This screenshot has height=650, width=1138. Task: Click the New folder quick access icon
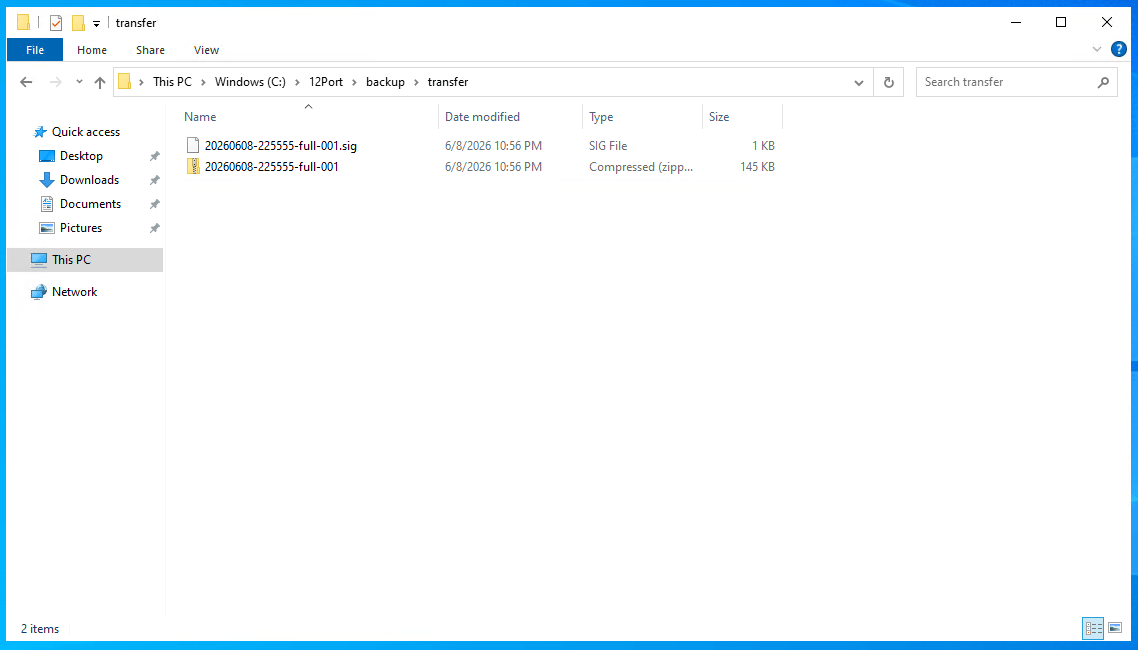pyautogui.click(x=78, y=23)
